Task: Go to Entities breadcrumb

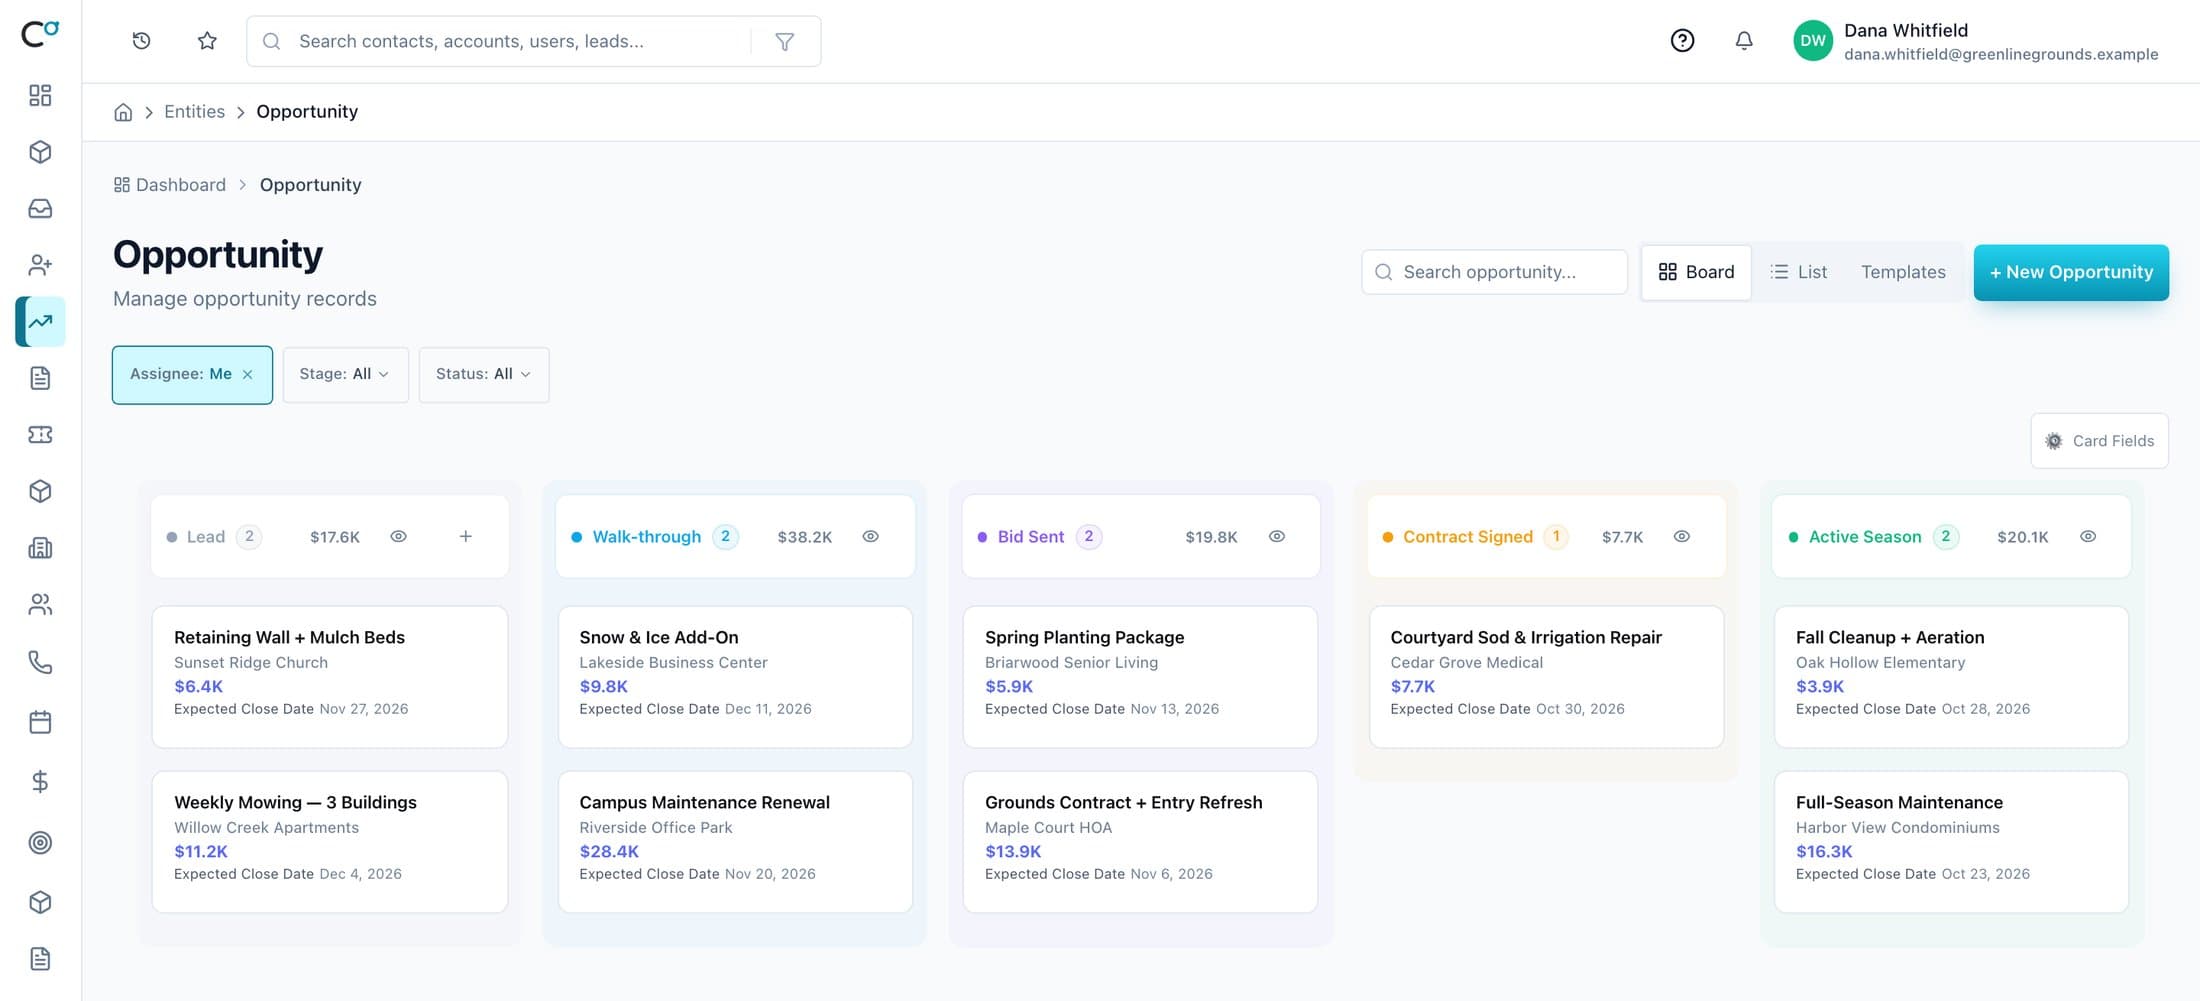Action: pos(194,112)
